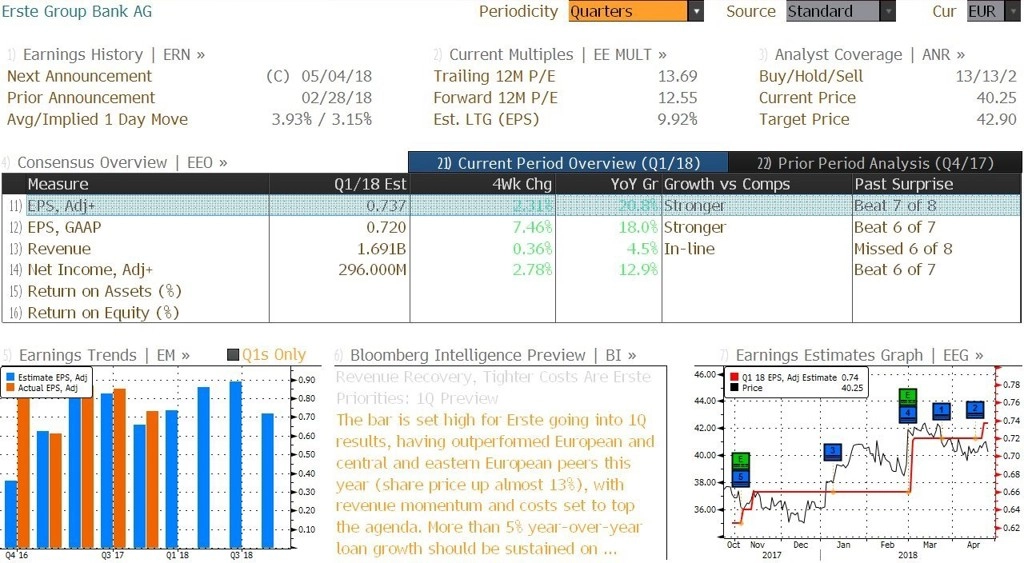Image resolution: width=1024 pixels, height=563 pixels.
Task: Select green E earnings marker above marker 4
Action: coord(908,397)
